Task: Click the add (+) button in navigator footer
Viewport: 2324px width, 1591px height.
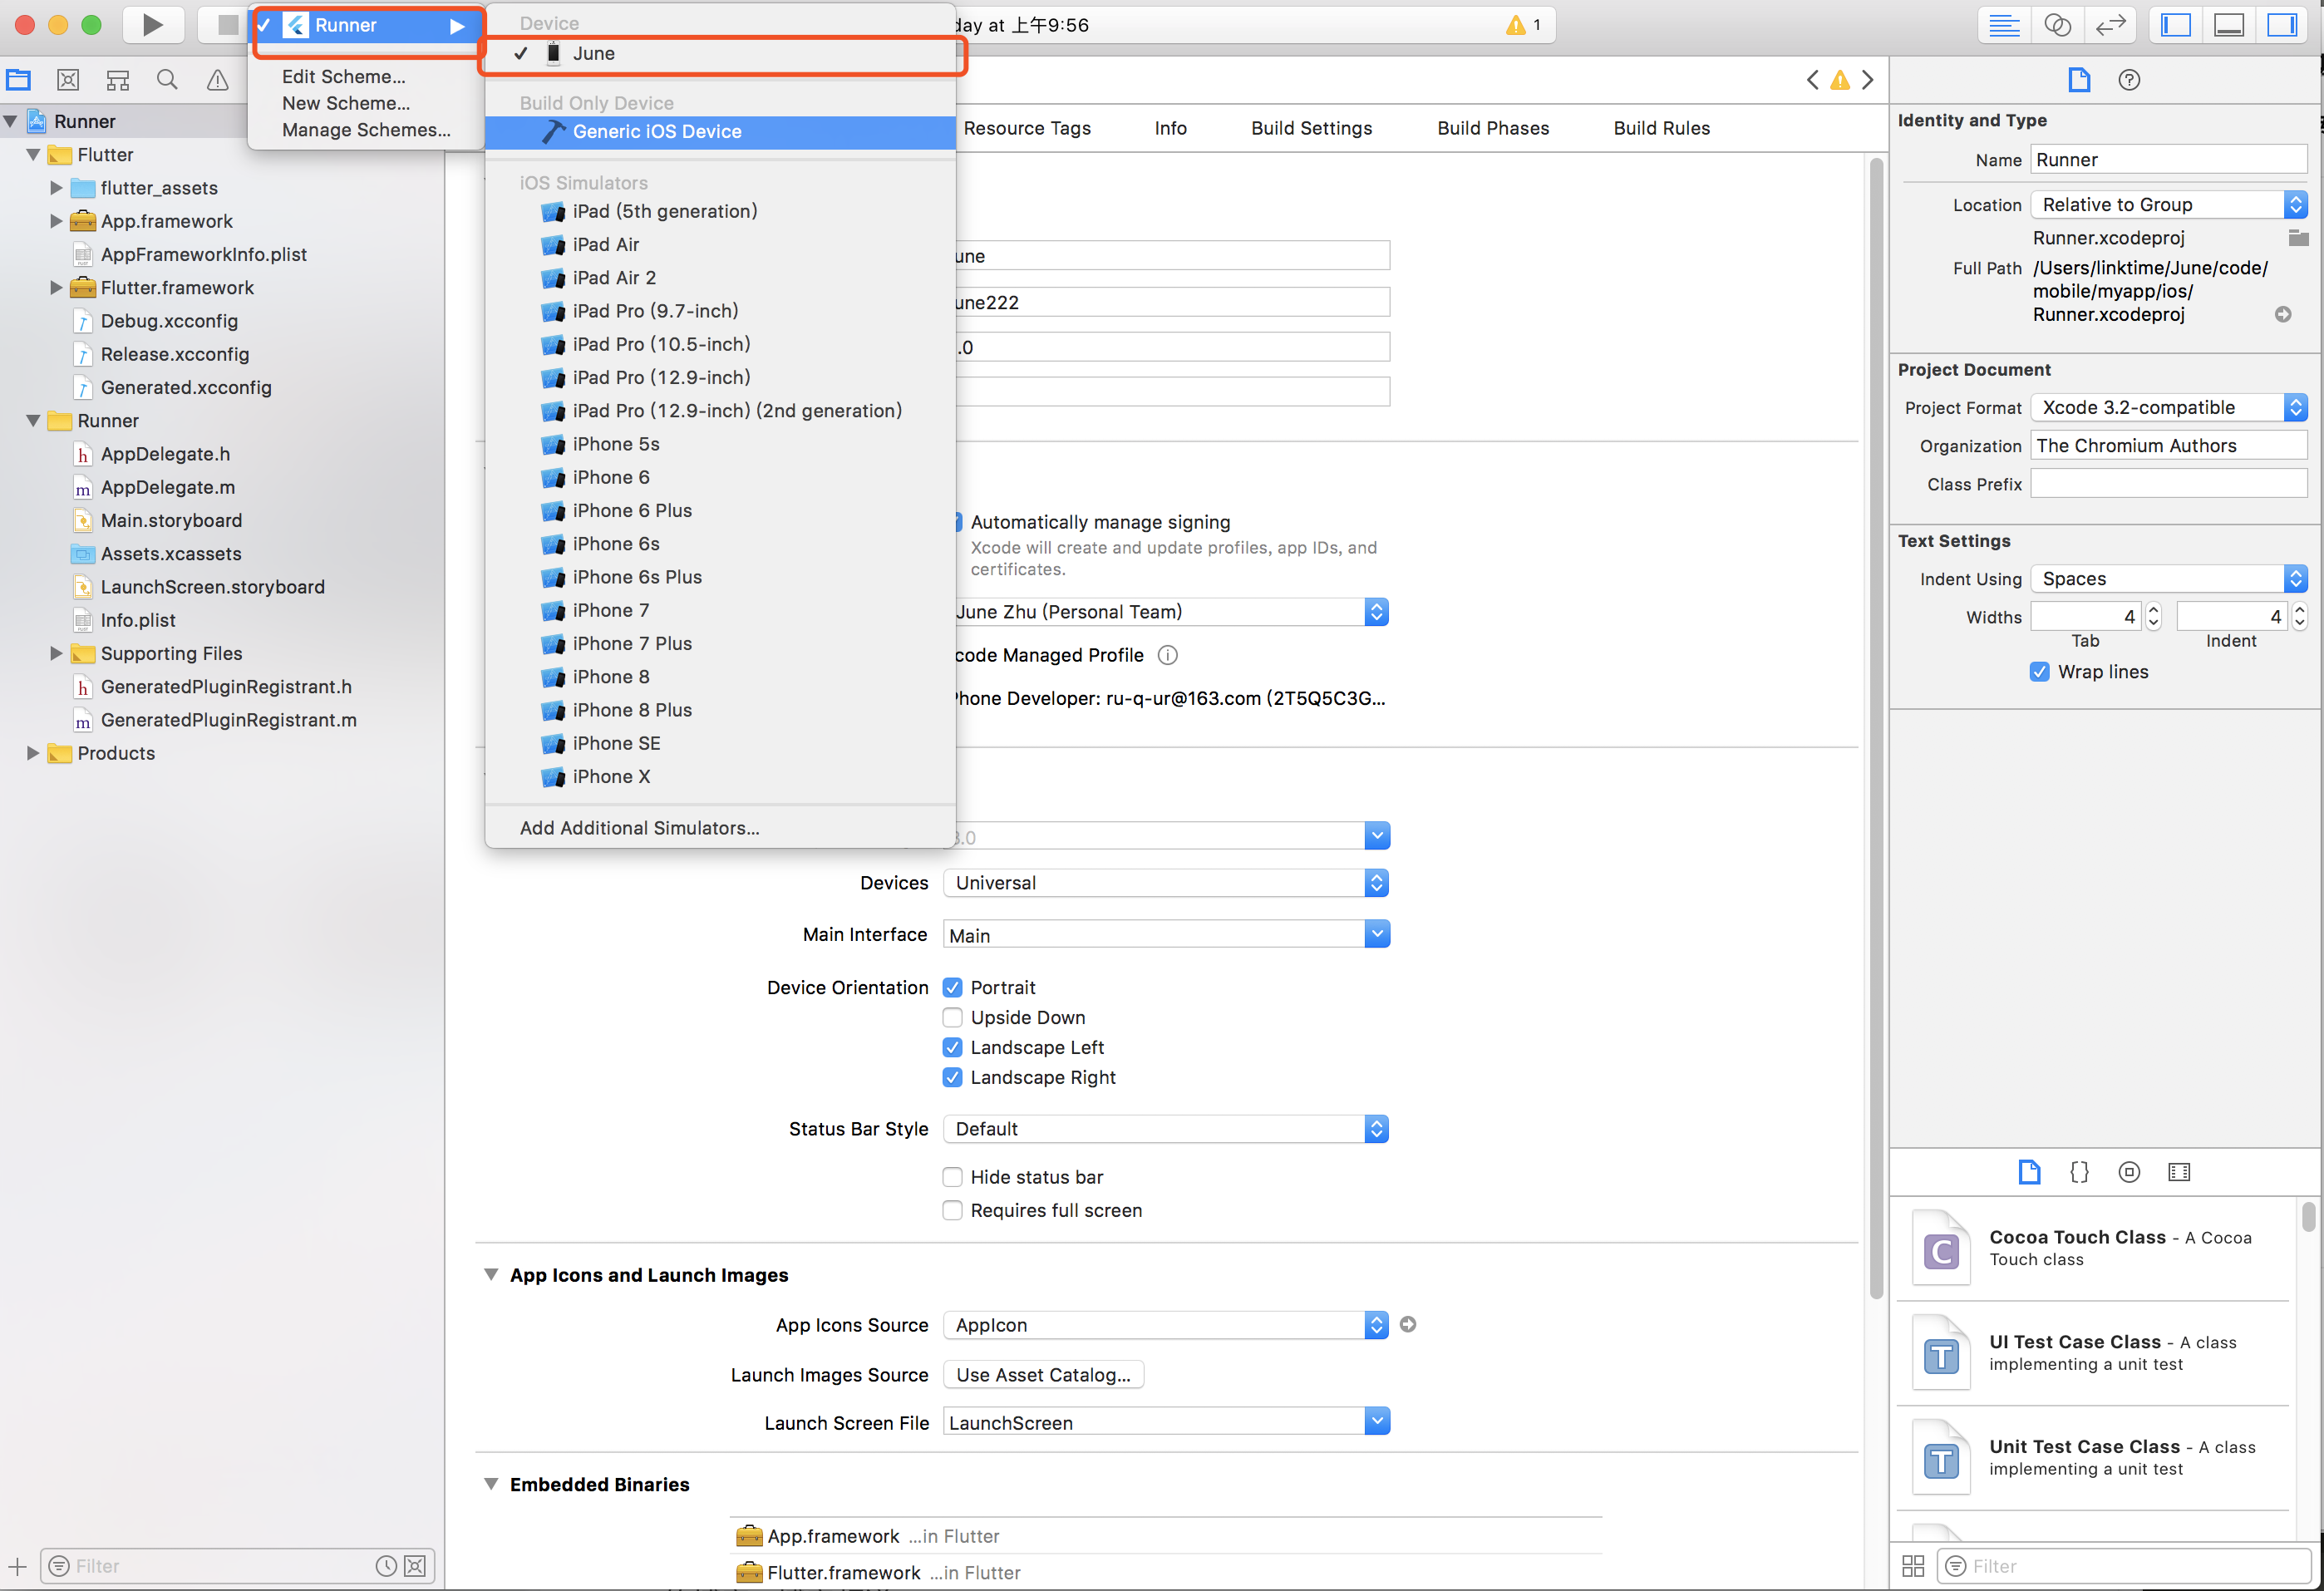Action: click(17, 1566)
